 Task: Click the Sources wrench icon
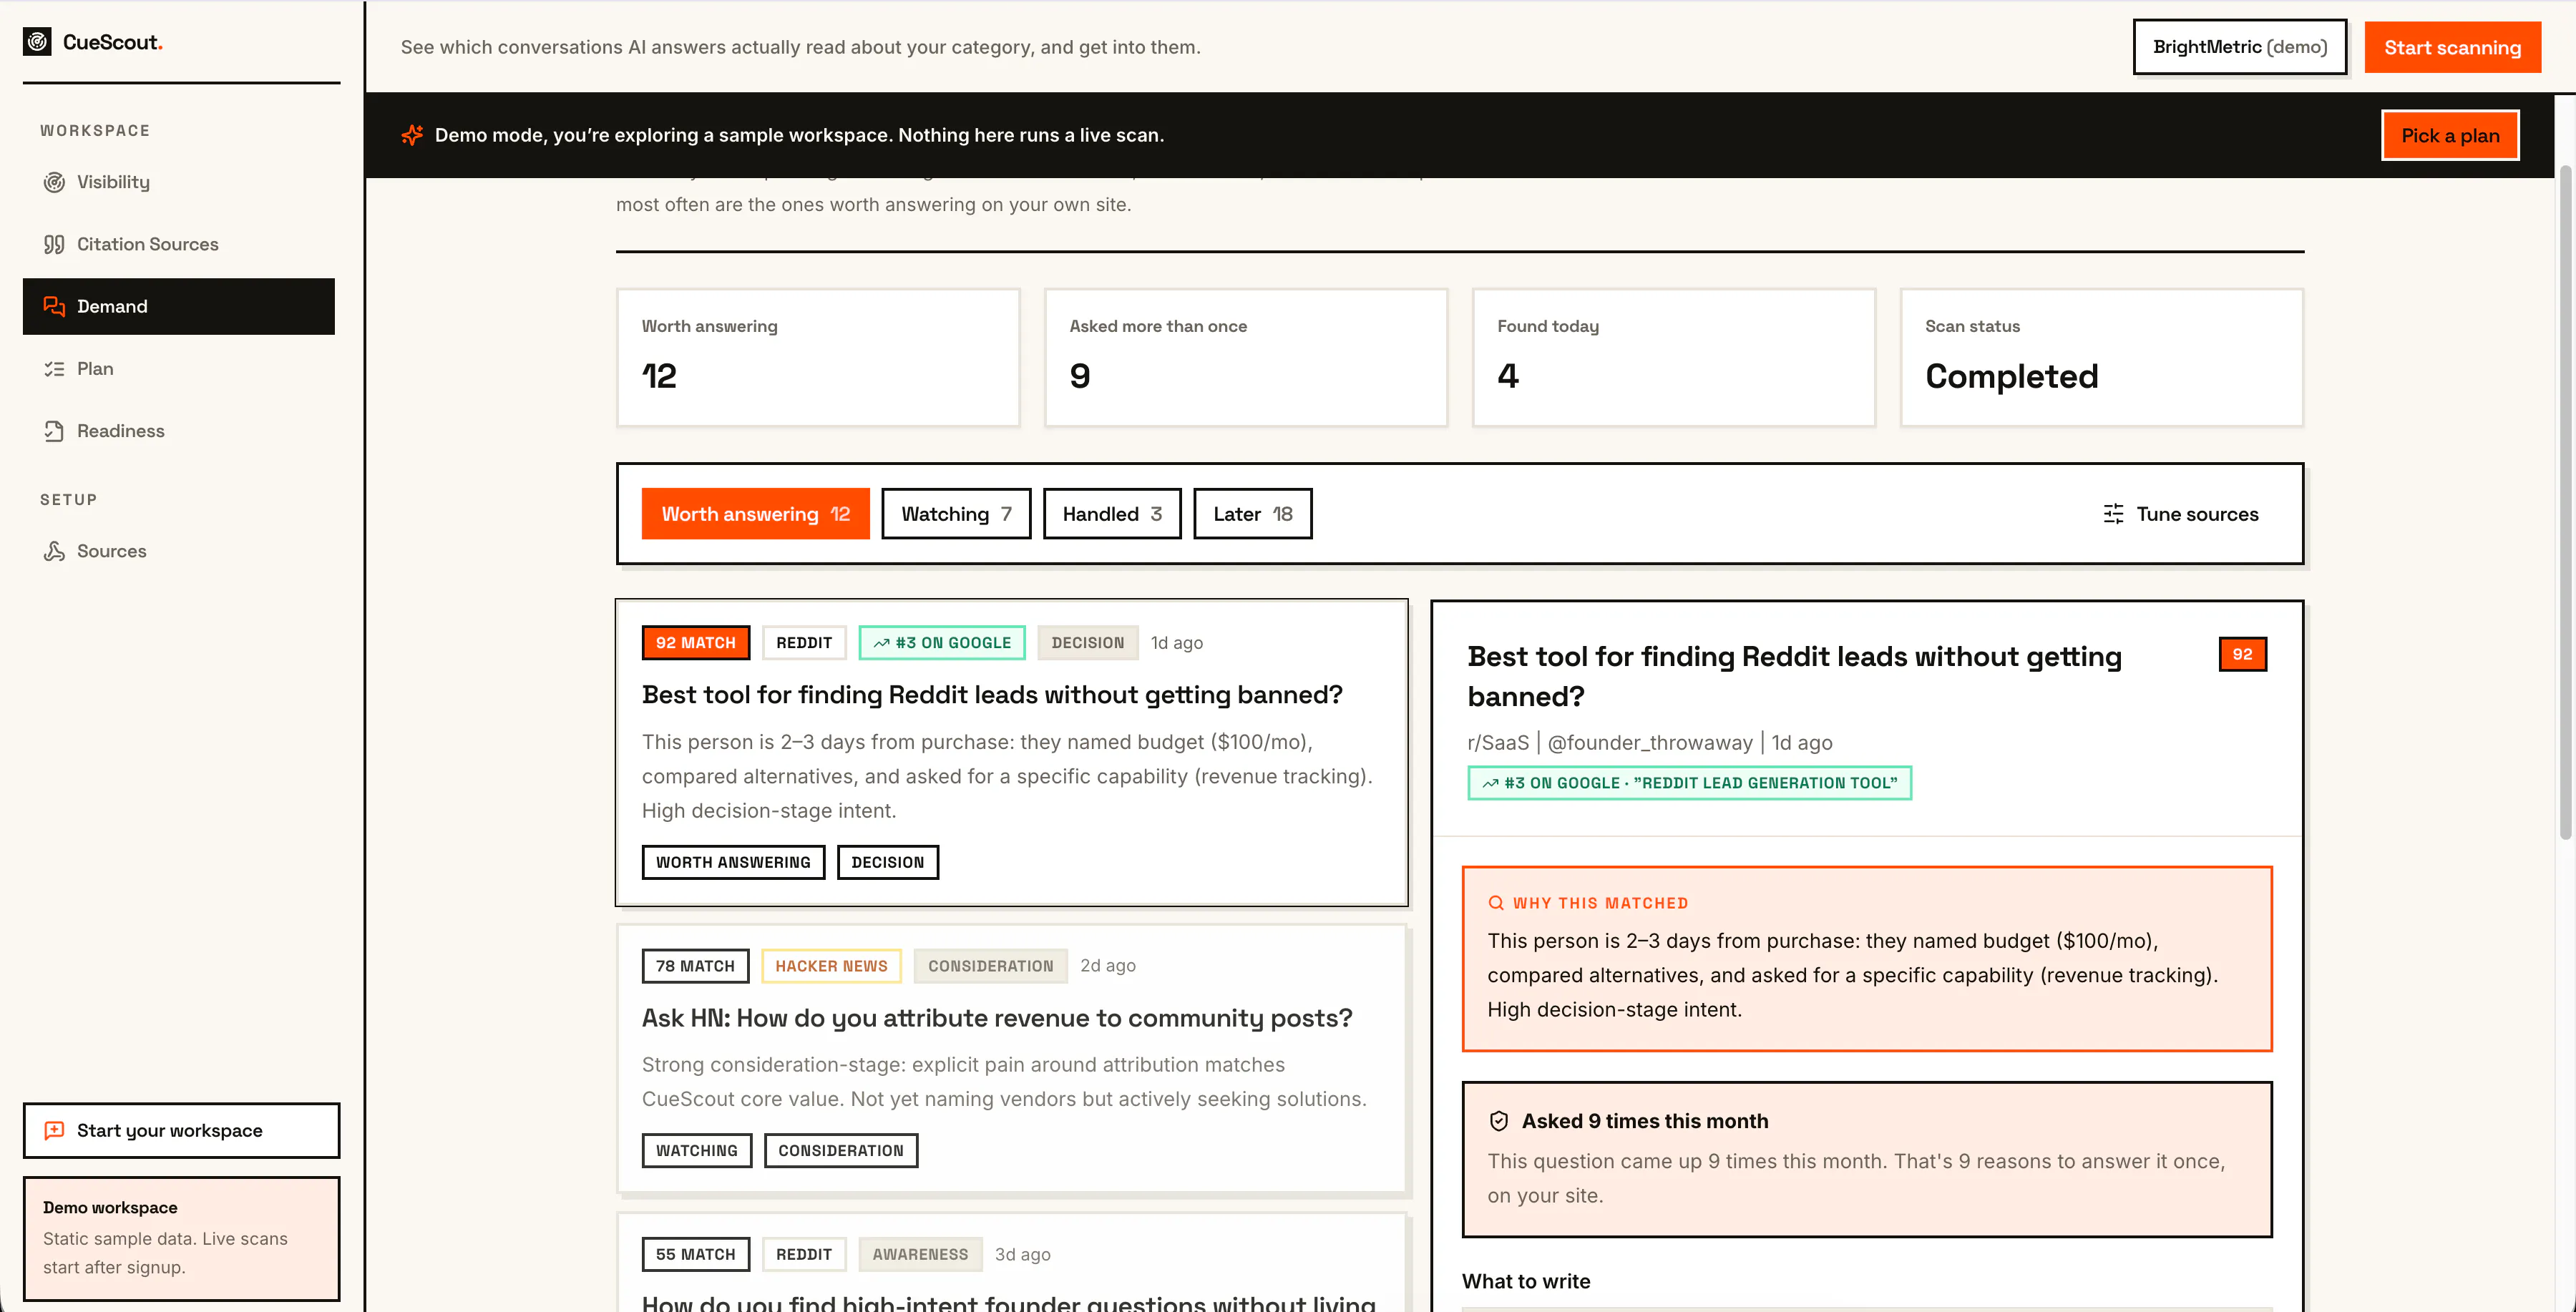coord(54,551)
